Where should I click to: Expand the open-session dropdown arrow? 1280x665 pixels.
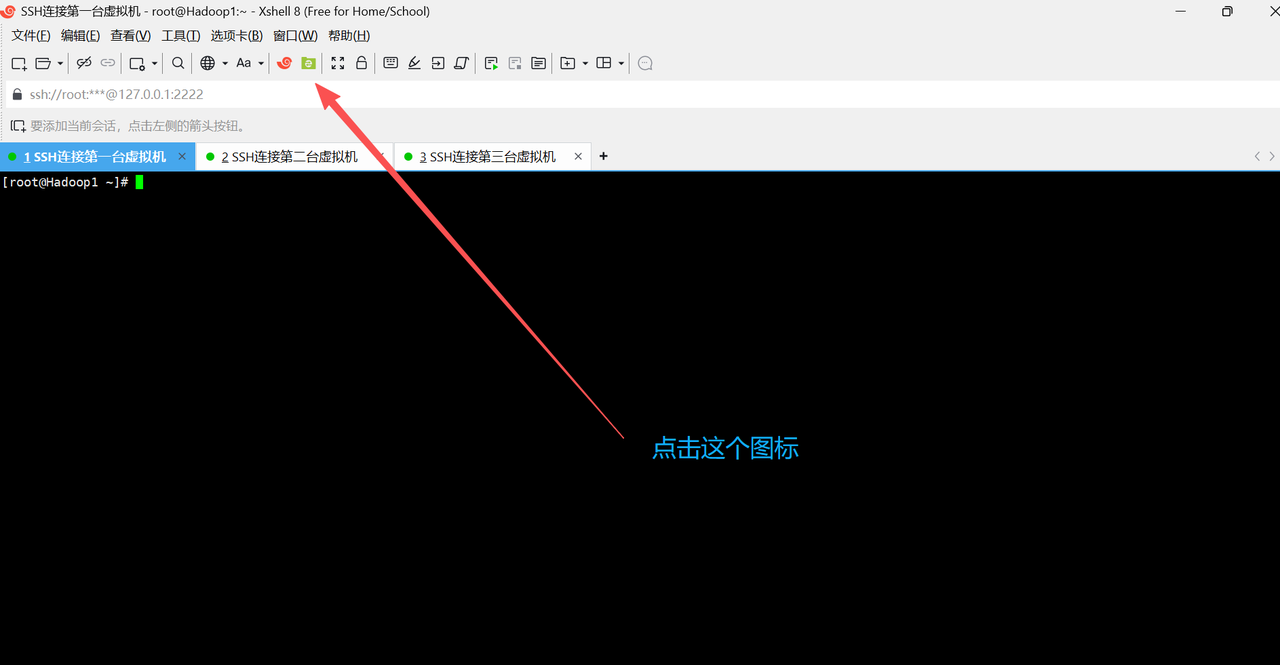click(60, 63)
